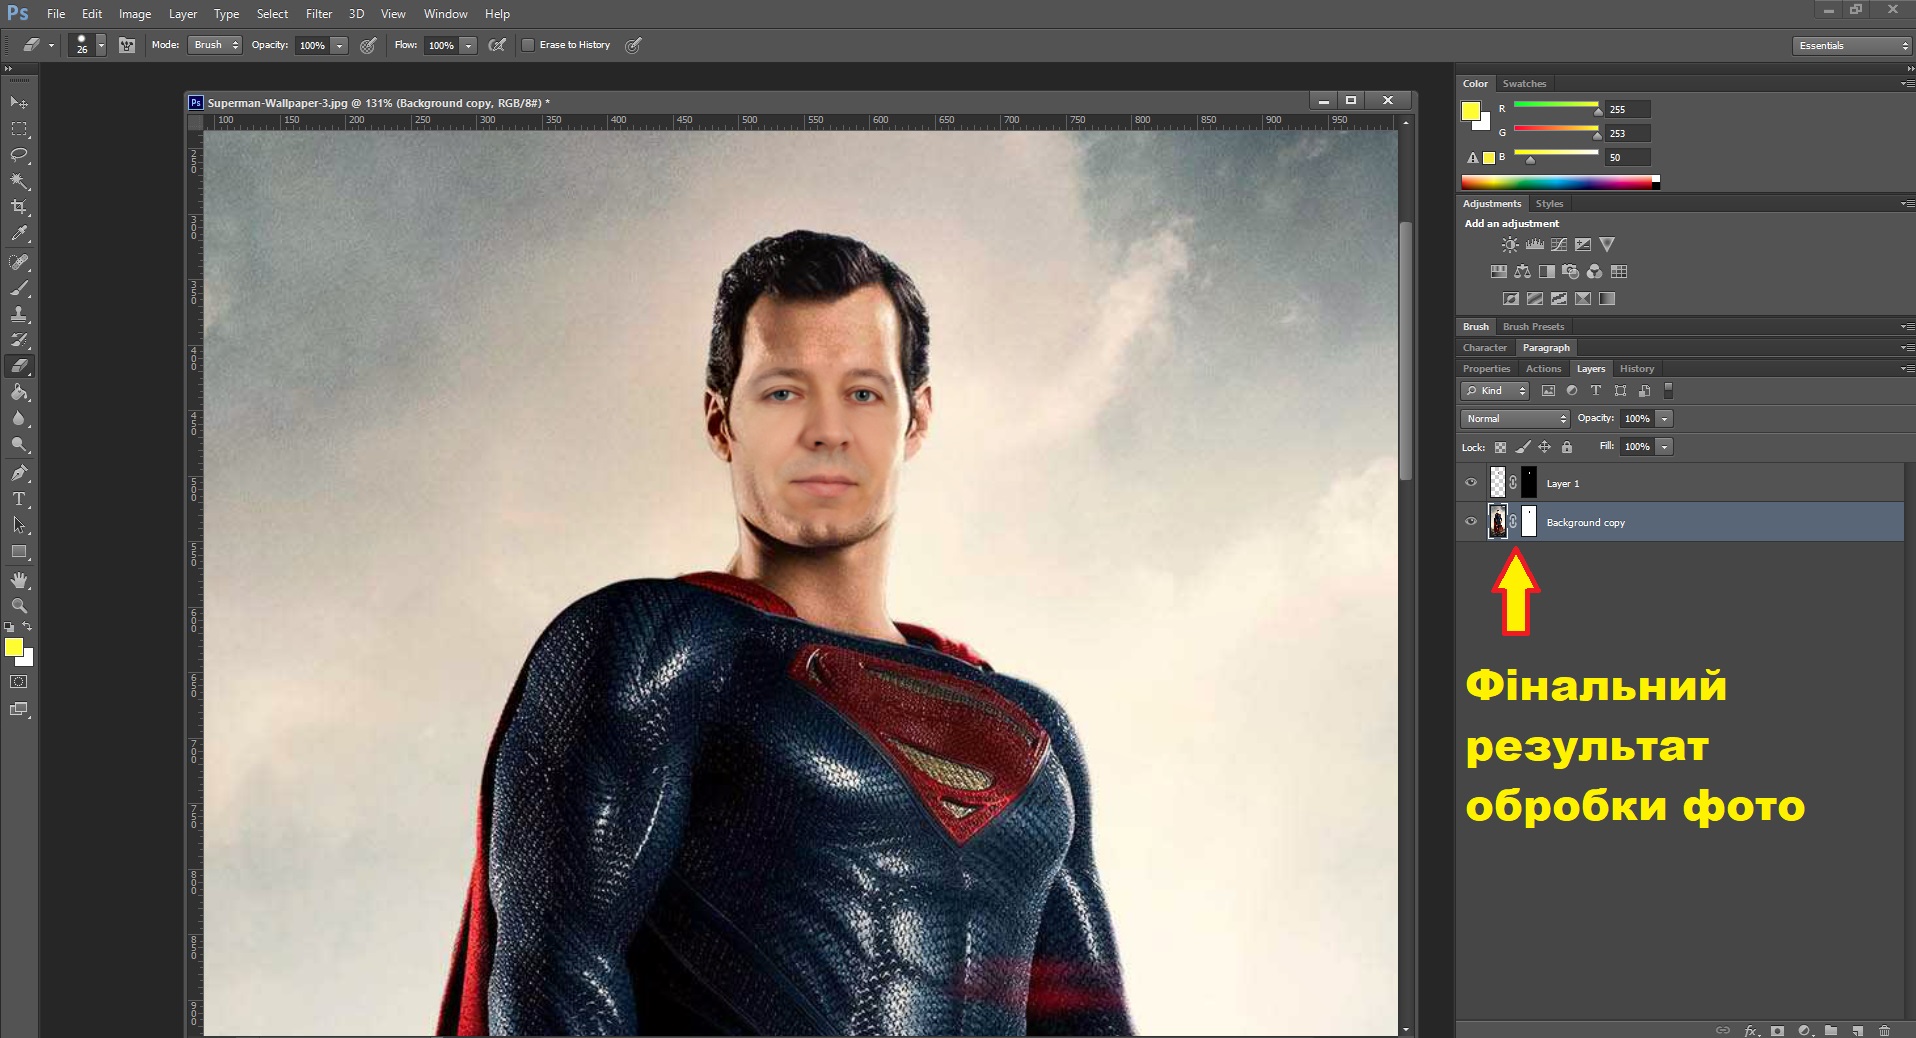
Task: Open the Layer menu
Action: [183, 14]
